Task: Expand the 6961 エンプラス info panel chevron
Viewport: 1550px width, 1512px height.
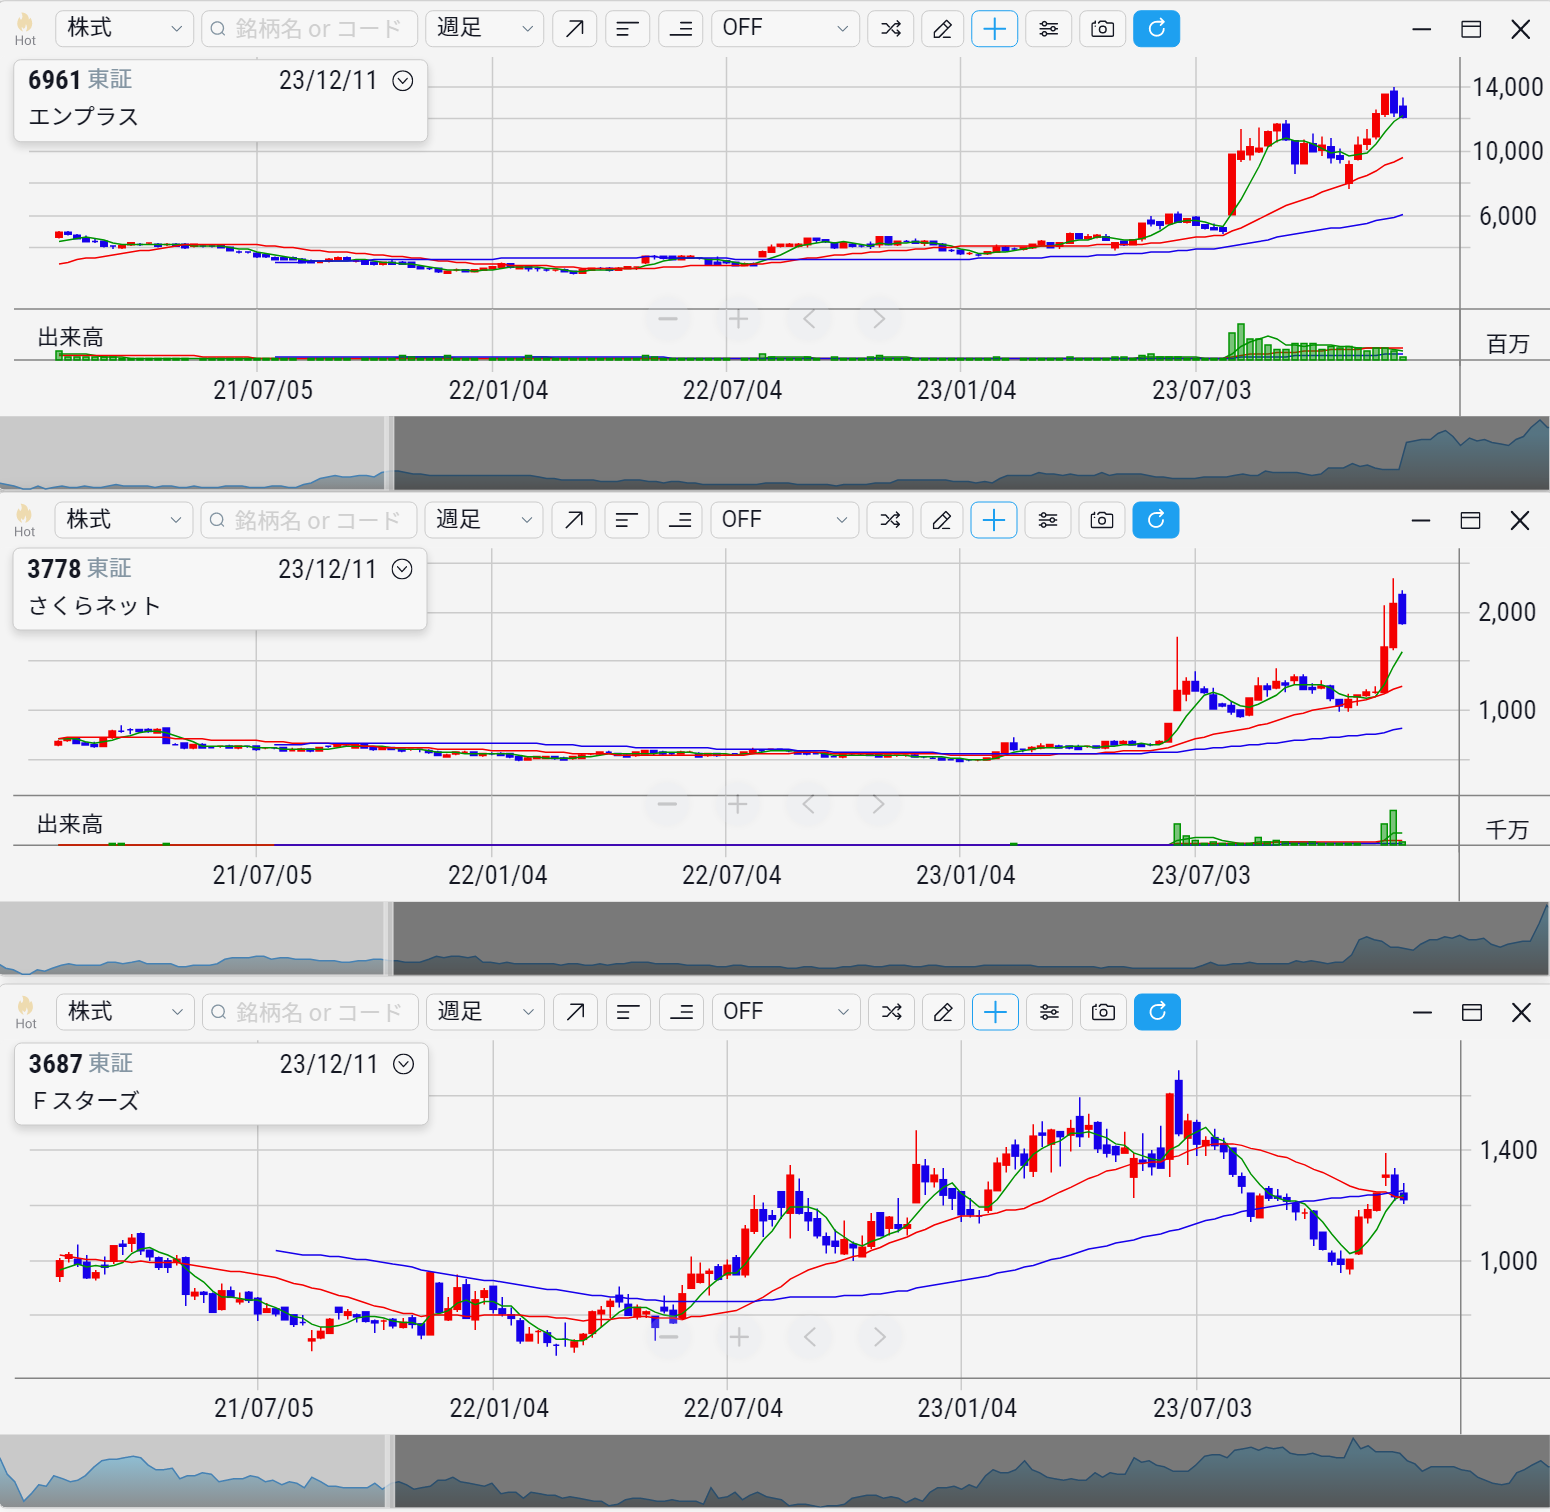Action: click(403, 81)
